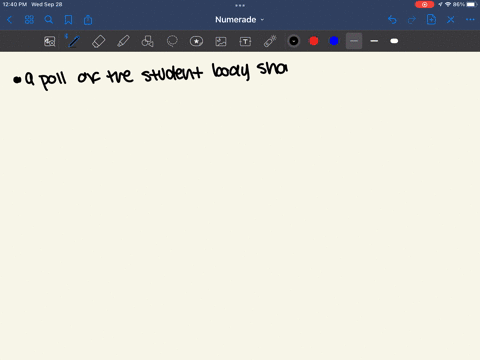Choose the blue pen color
480x360 pixels.
point(334,41)
